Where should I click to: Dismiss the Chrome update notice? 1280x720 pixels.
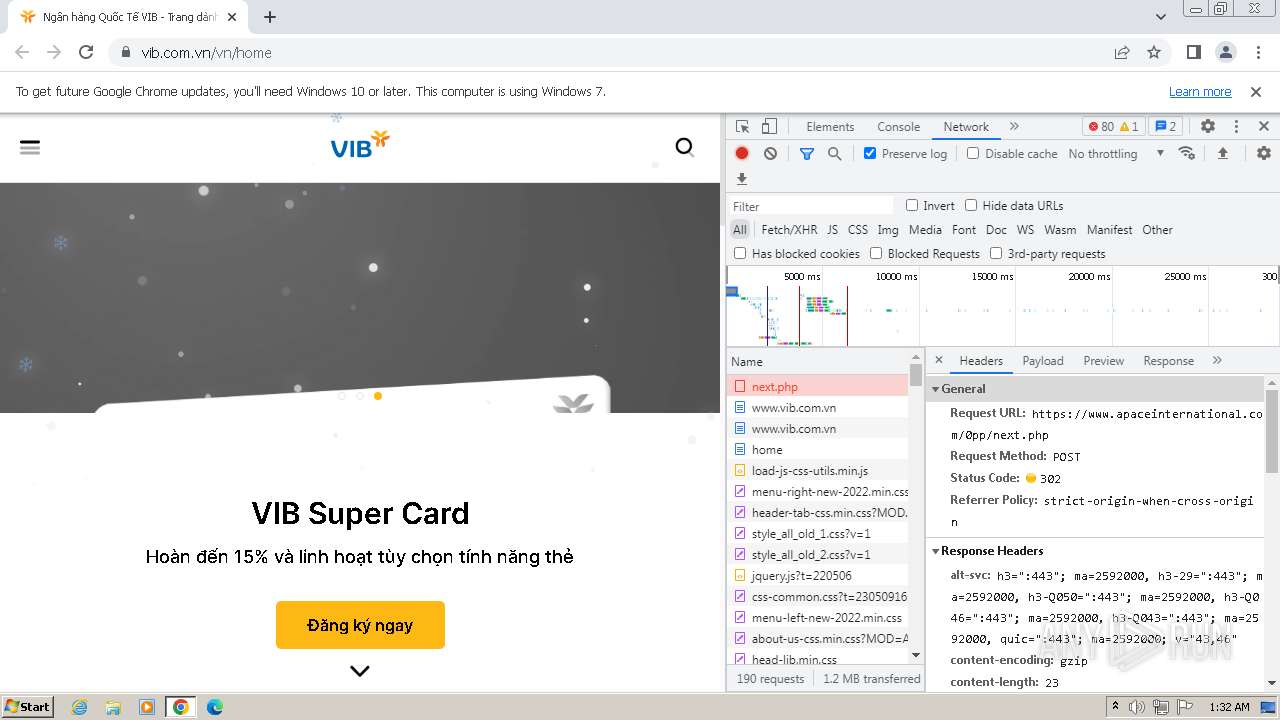[1256, 91]
